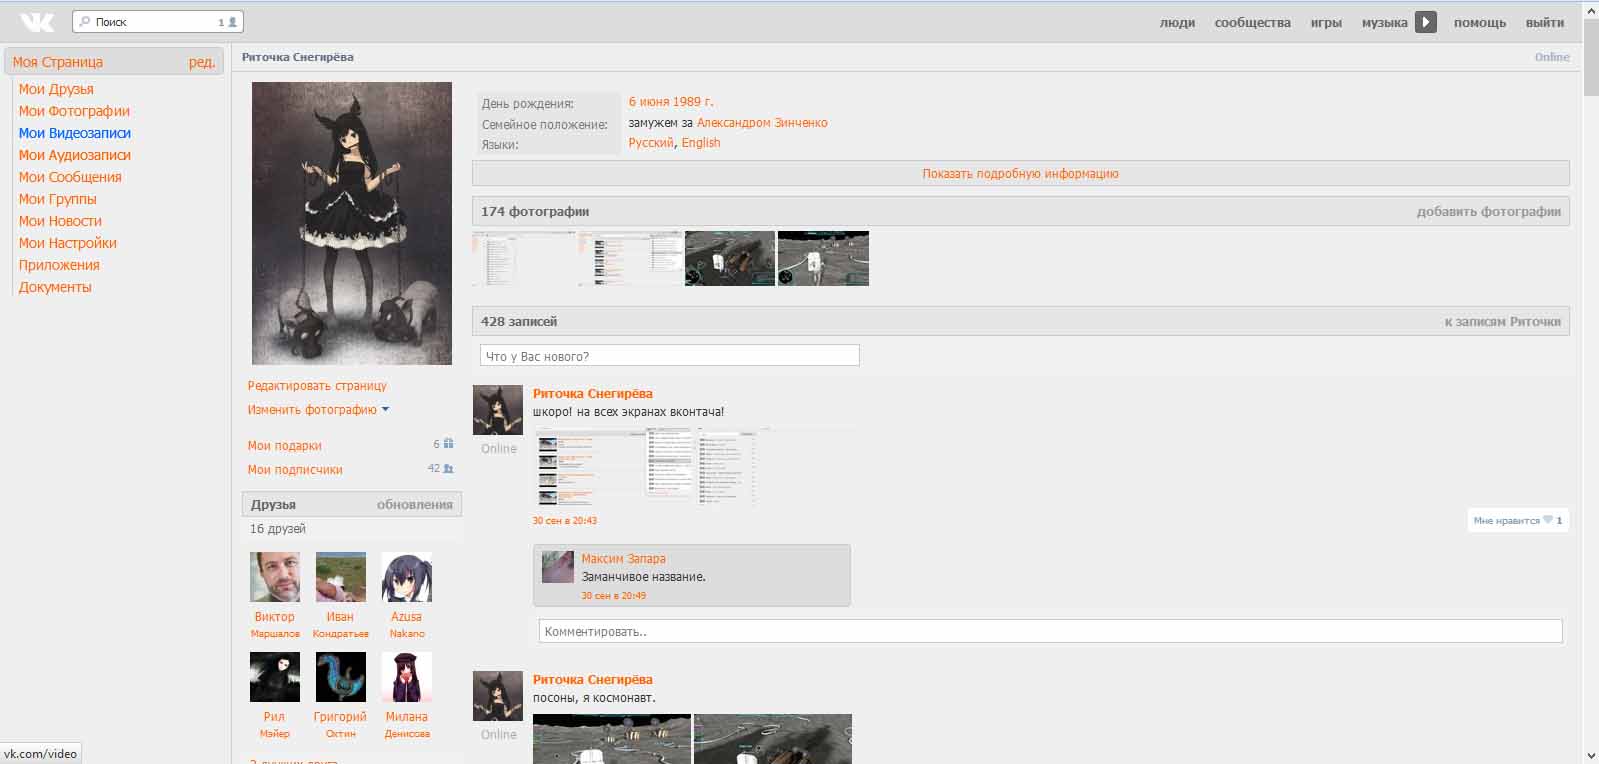This screenshot has width=1599, height=764.
Task: Open the сообщества top menu
Action: pos(1252,22)
